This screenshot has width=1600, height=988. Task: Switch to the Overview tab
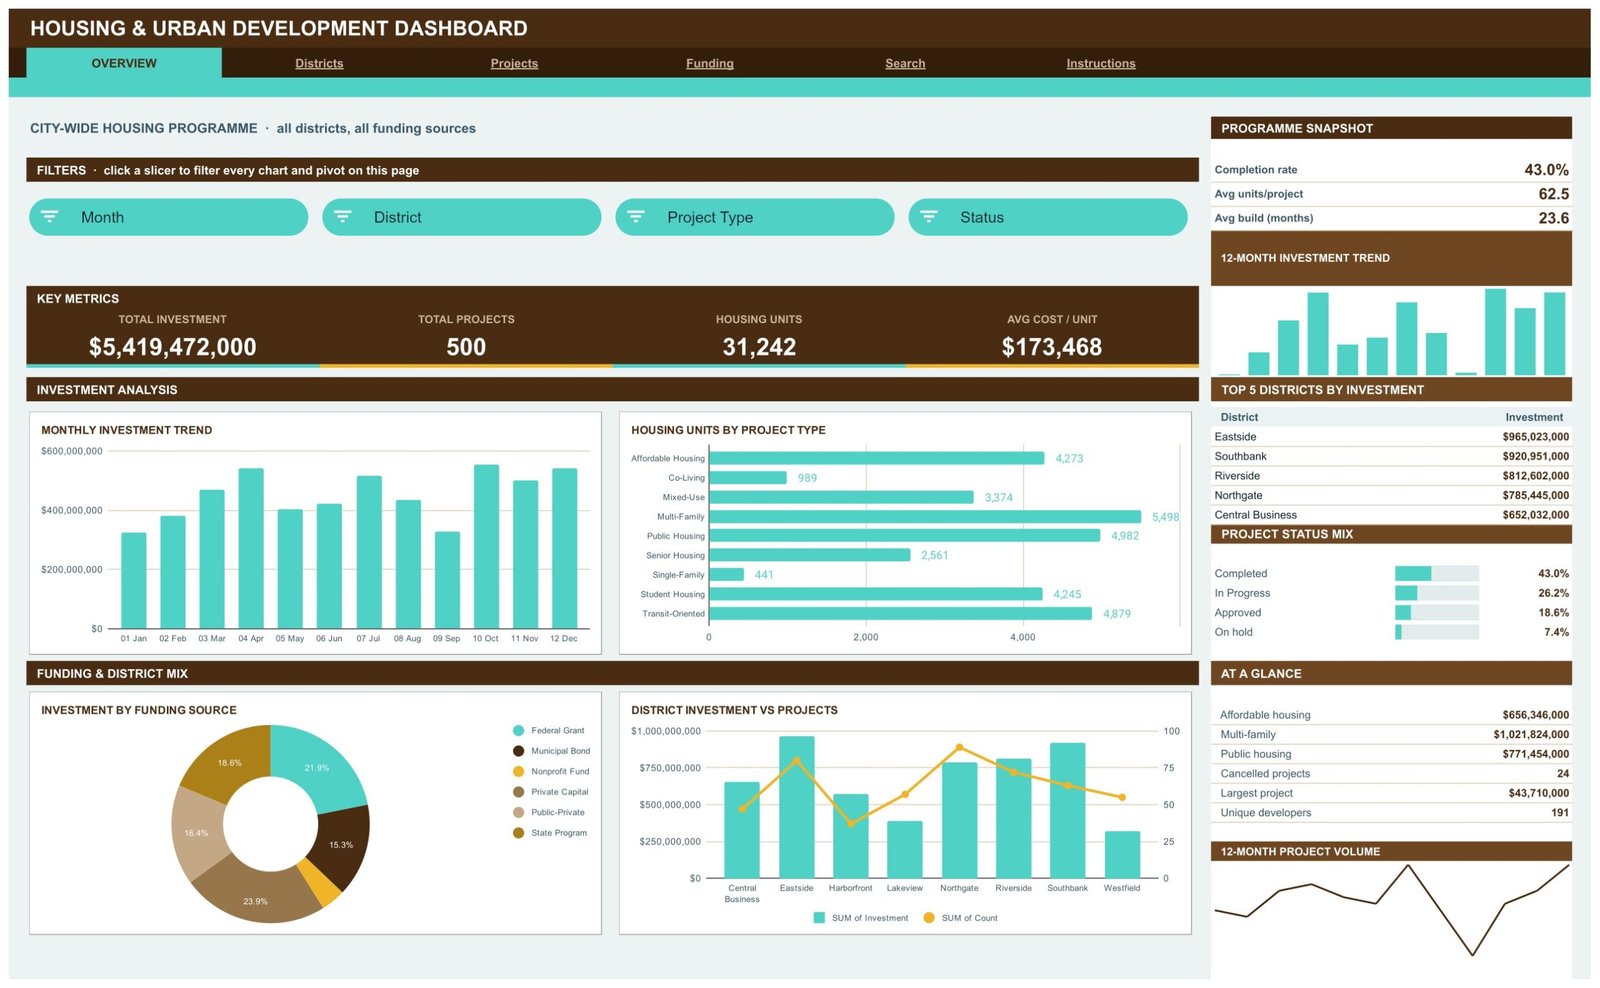click(124, 63)
